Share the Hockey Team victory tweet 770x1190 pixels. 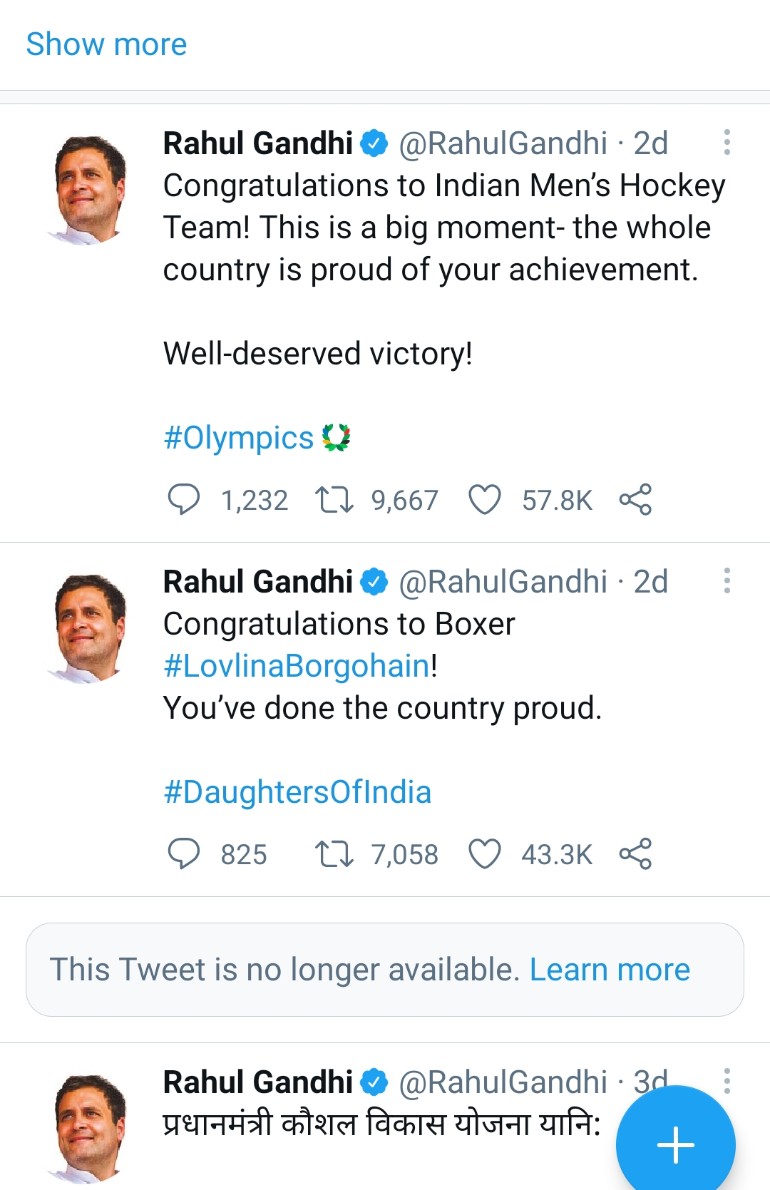[x=635, y=499]
